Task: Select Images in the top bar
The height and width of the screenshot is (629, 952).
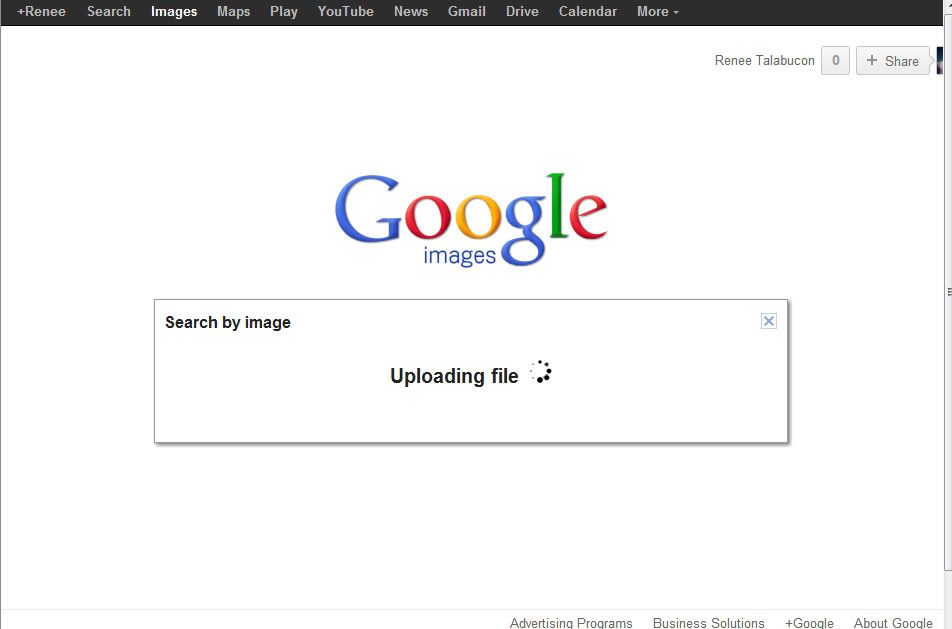Action: point(174,12)
